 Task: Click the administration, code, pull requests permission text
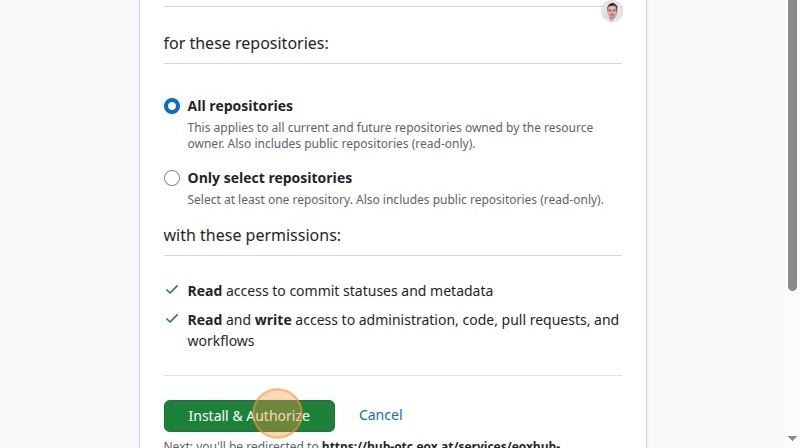coord(403,330)
